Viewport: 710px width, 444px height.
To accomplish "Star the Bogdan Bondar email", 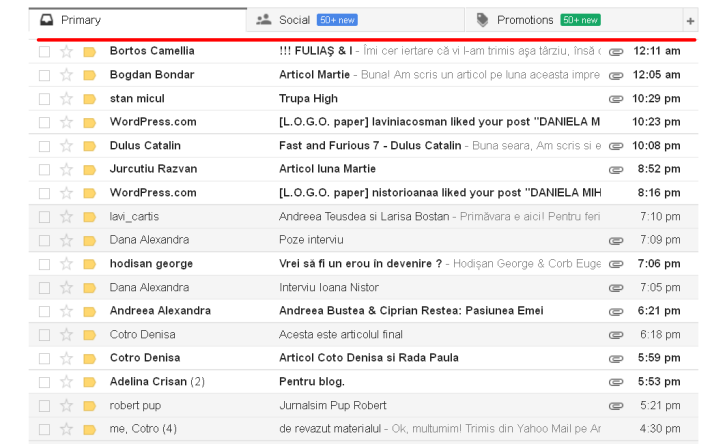I will (x=67, y=75).
